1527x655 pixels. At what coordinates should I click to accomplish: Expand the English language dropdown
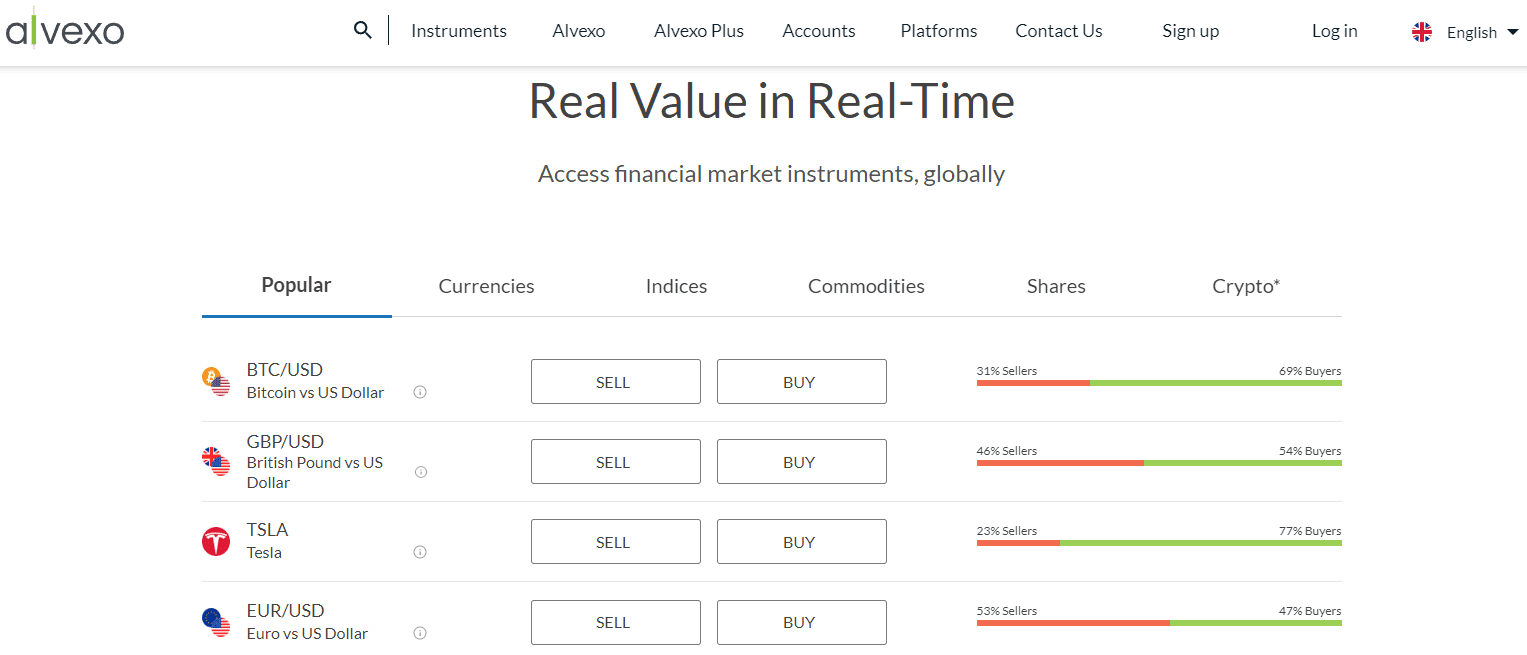coord(1470,32)
